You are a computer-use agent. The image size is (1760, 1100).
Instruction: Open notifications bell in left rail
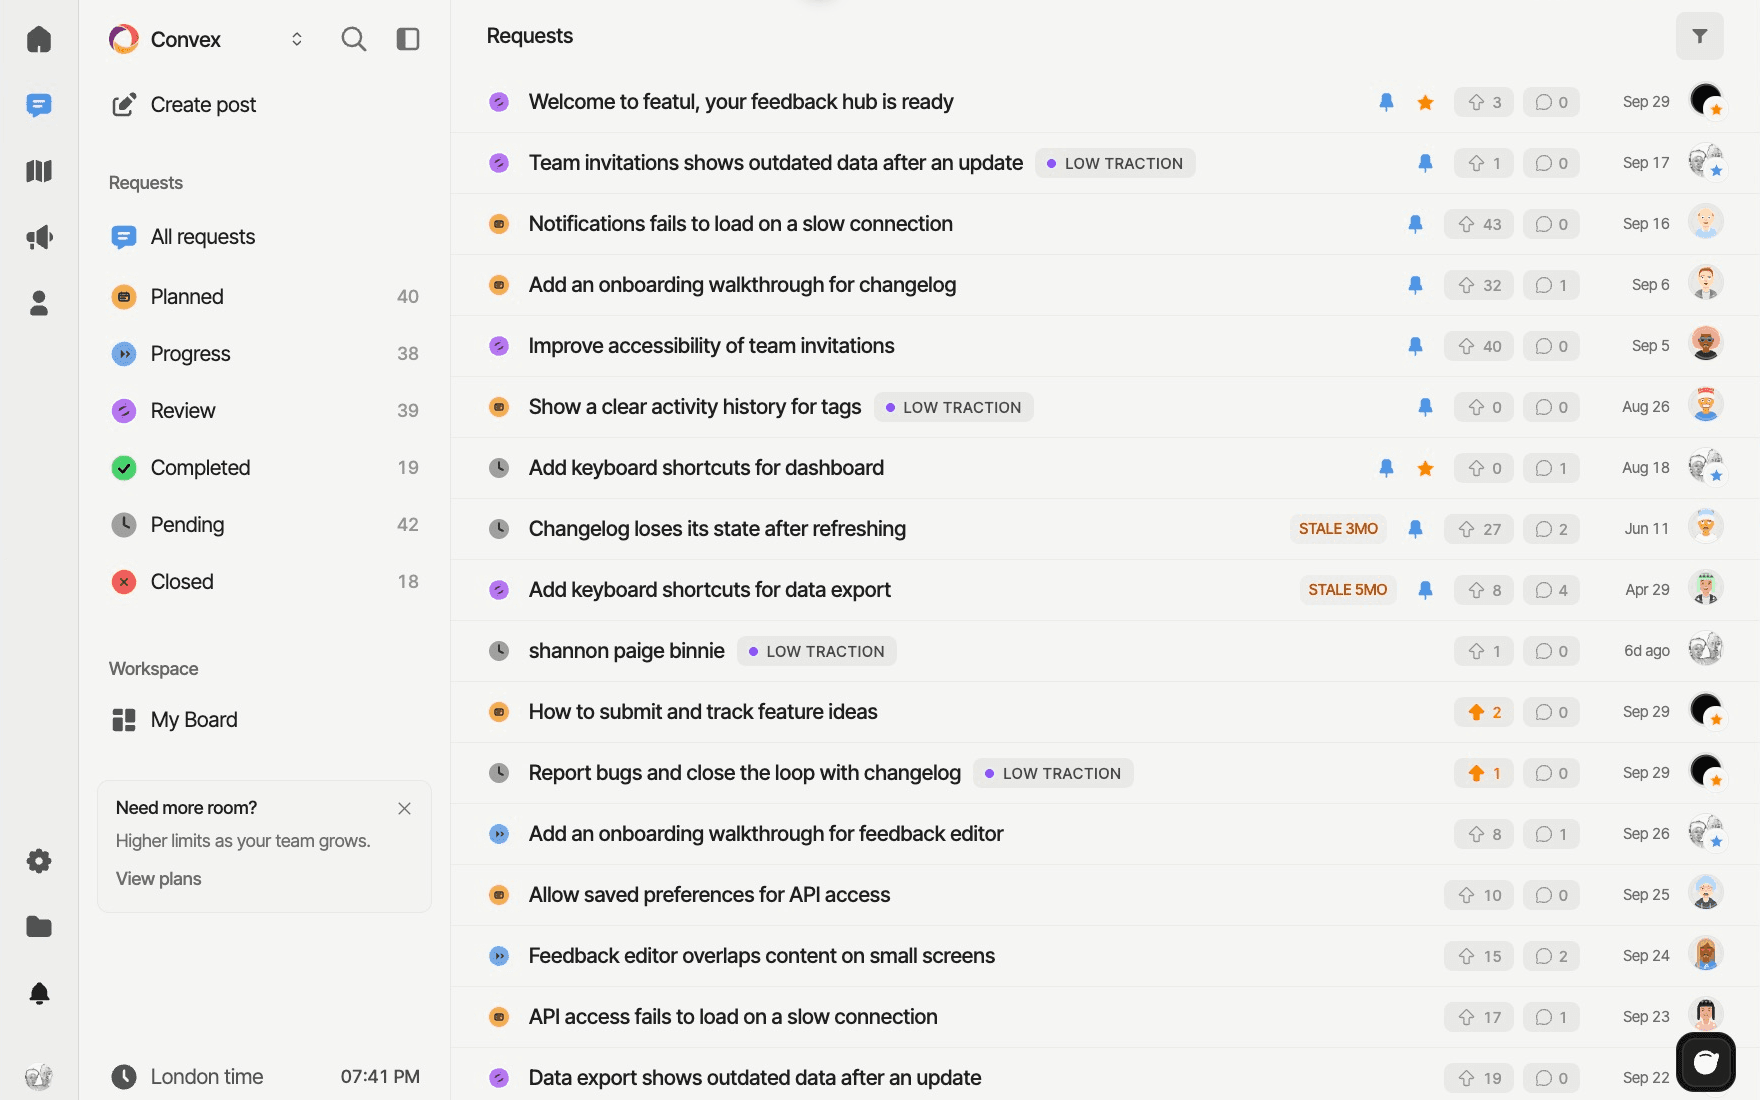39,993
